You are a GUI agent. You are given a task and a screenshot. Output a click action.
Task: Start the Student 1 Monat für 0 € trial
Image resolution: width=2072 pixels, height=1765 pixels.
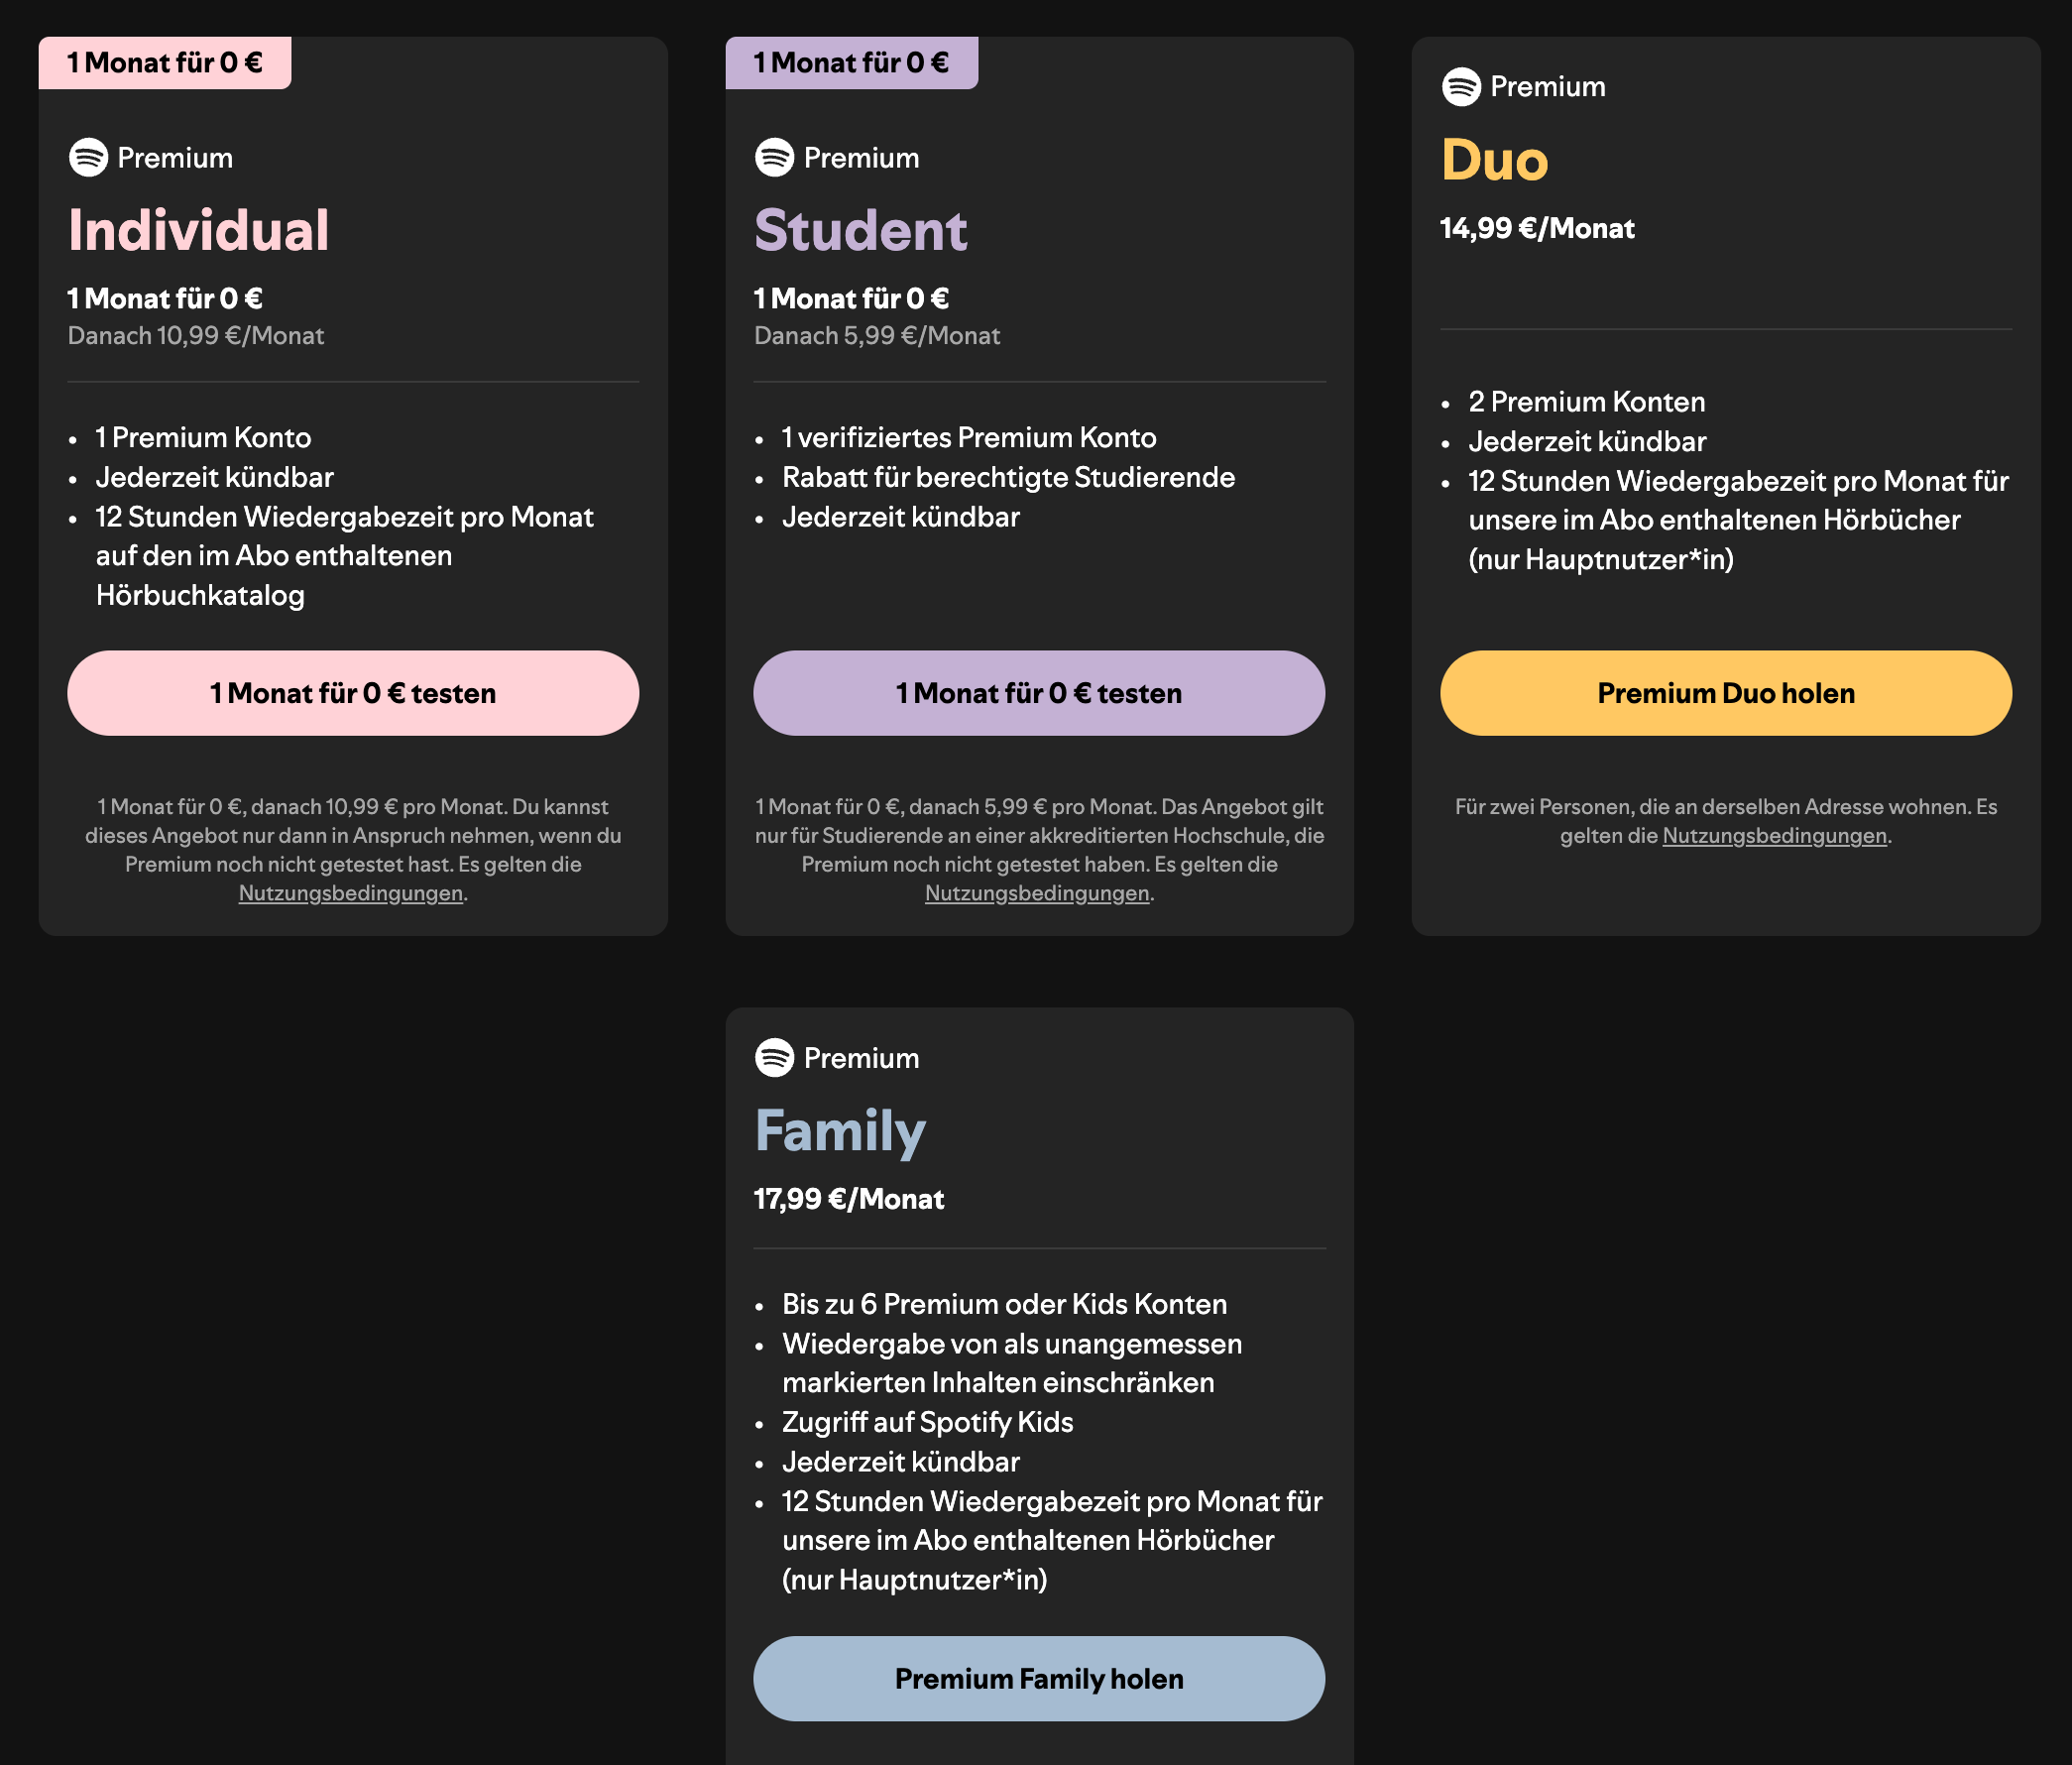pyautogui.click(x=1039, y=693)
